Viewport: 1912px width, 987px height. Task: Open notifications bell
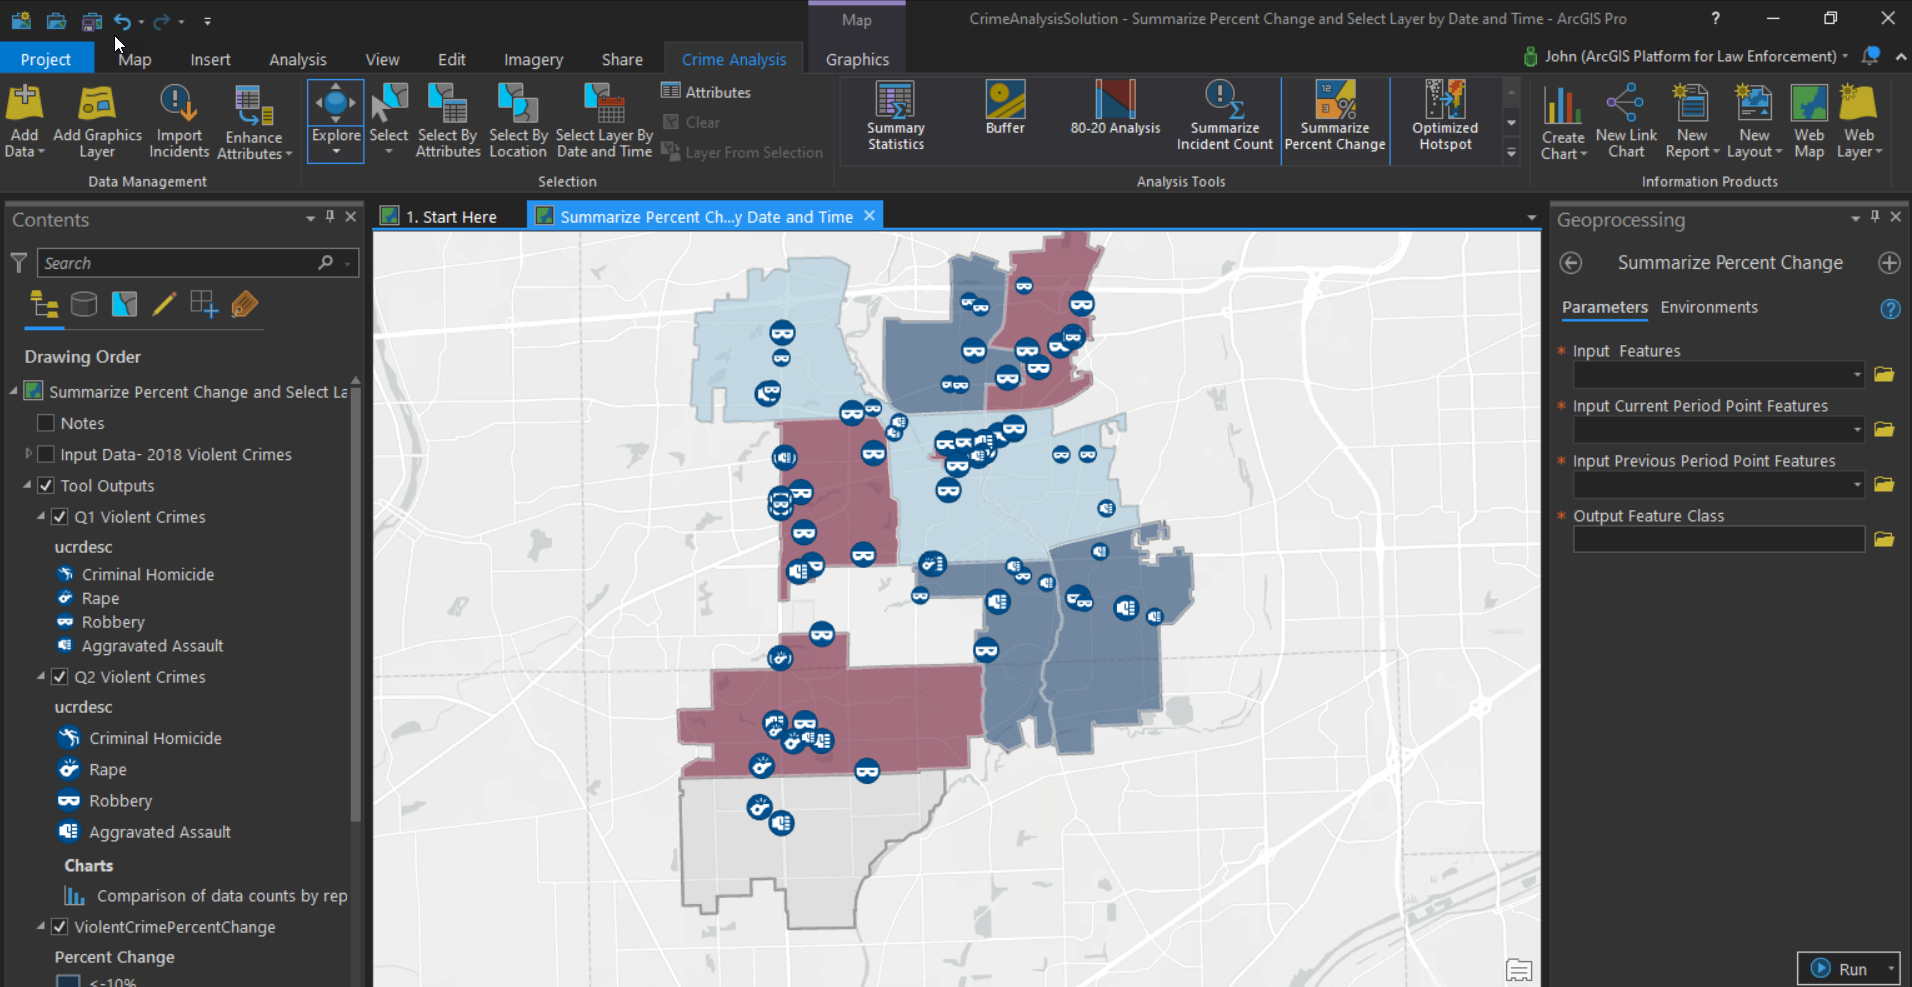(1871, 56)
